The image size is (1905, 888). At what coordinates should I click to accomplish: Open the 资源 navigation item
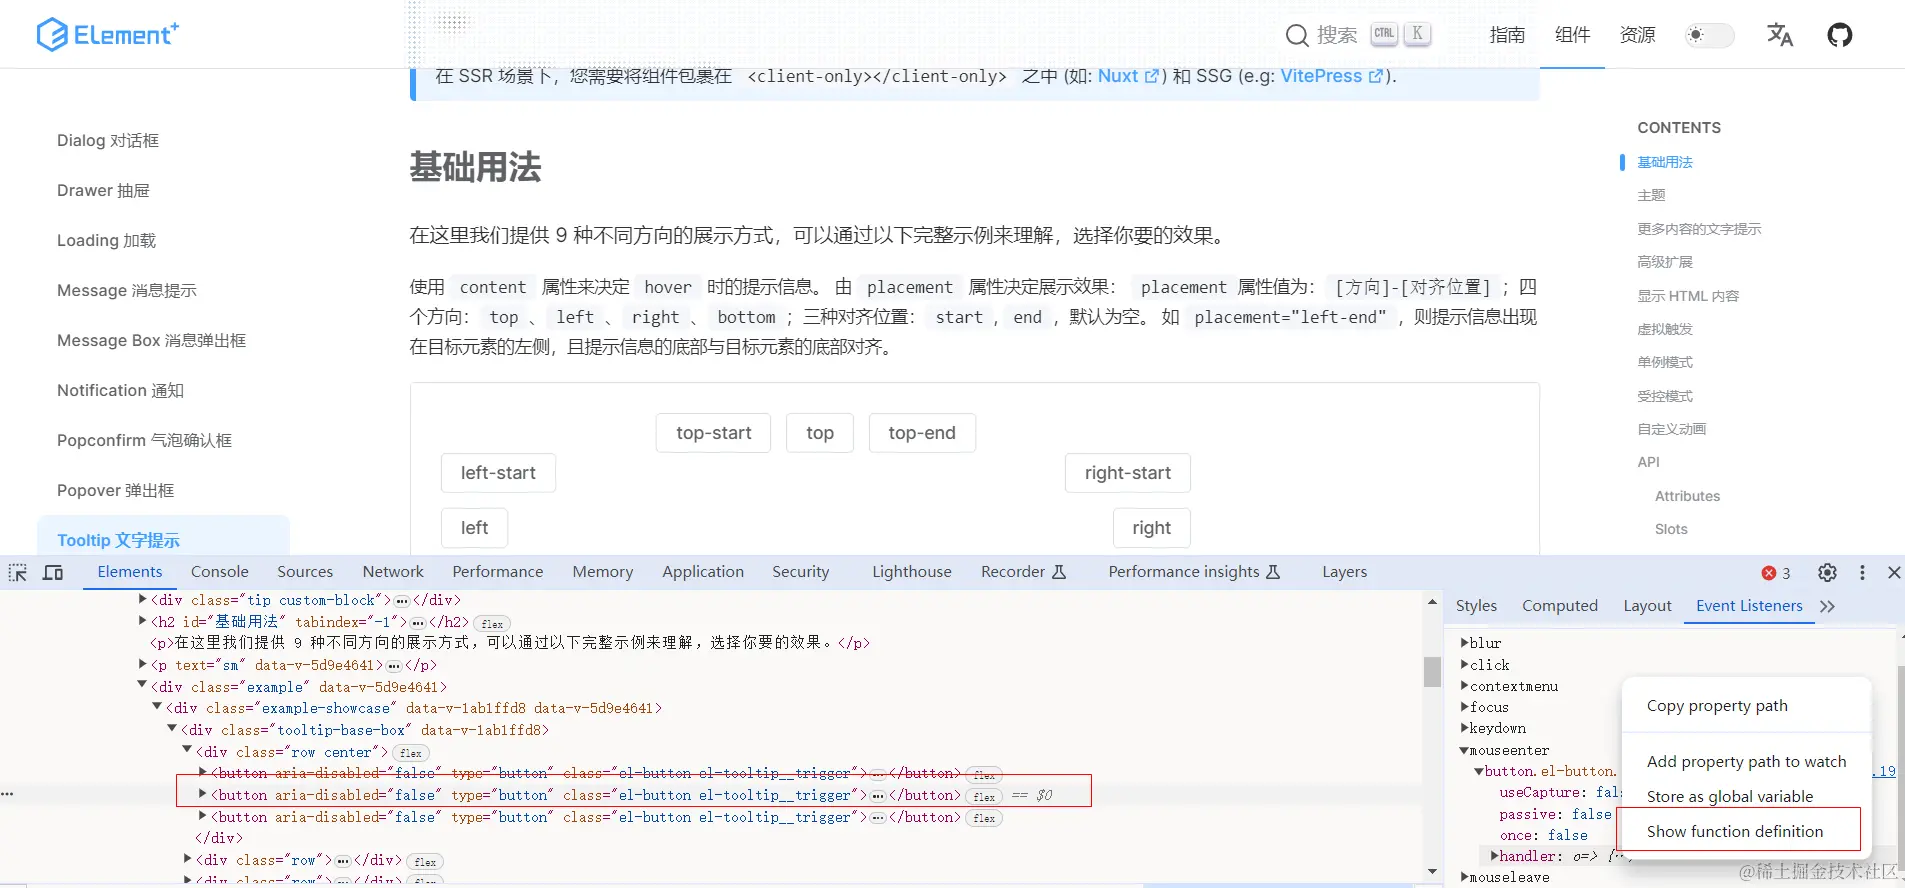tap(1638, 35)
